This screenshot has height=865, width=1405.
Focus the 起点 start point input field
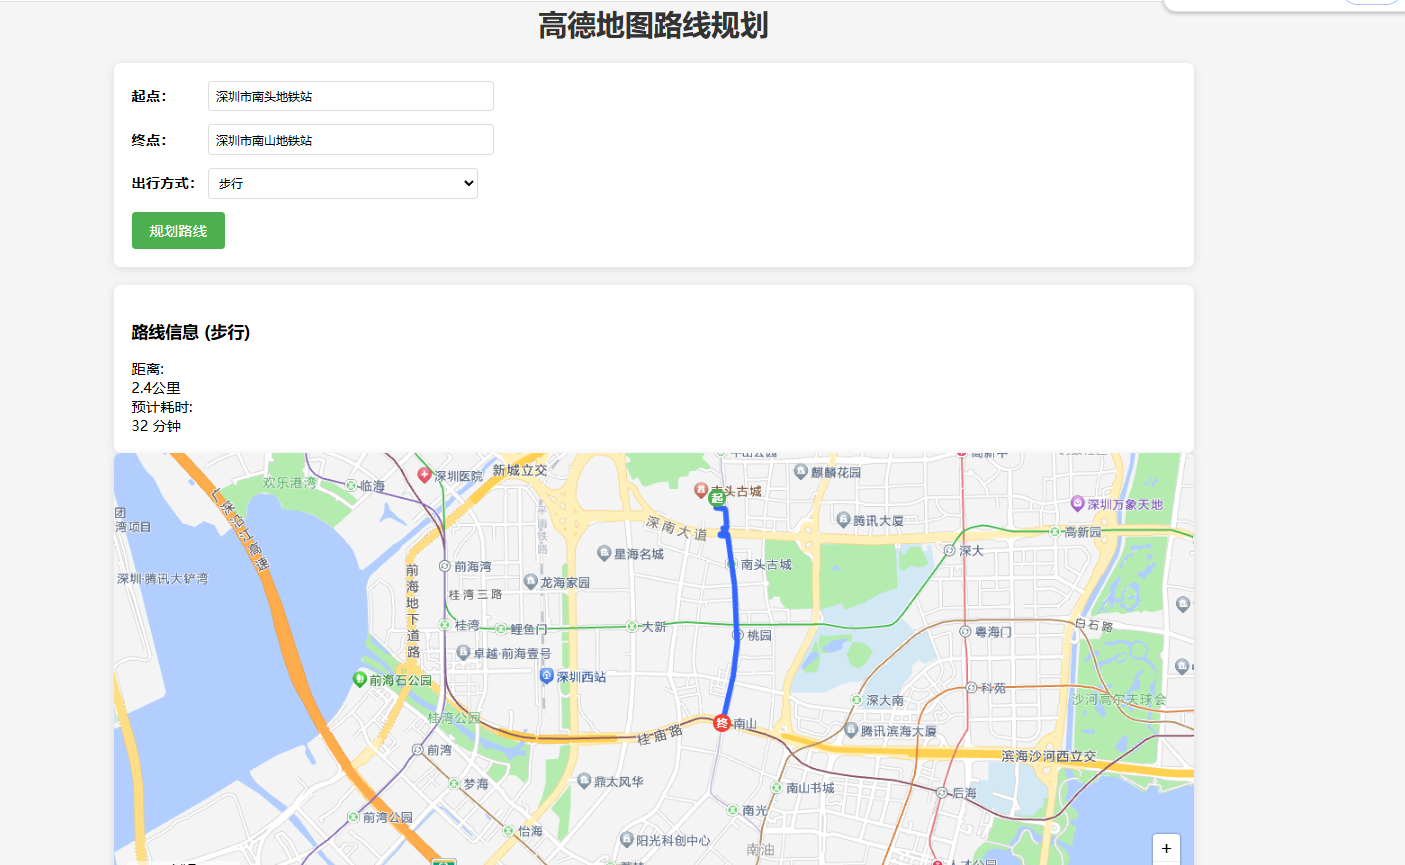pos(351,96)
